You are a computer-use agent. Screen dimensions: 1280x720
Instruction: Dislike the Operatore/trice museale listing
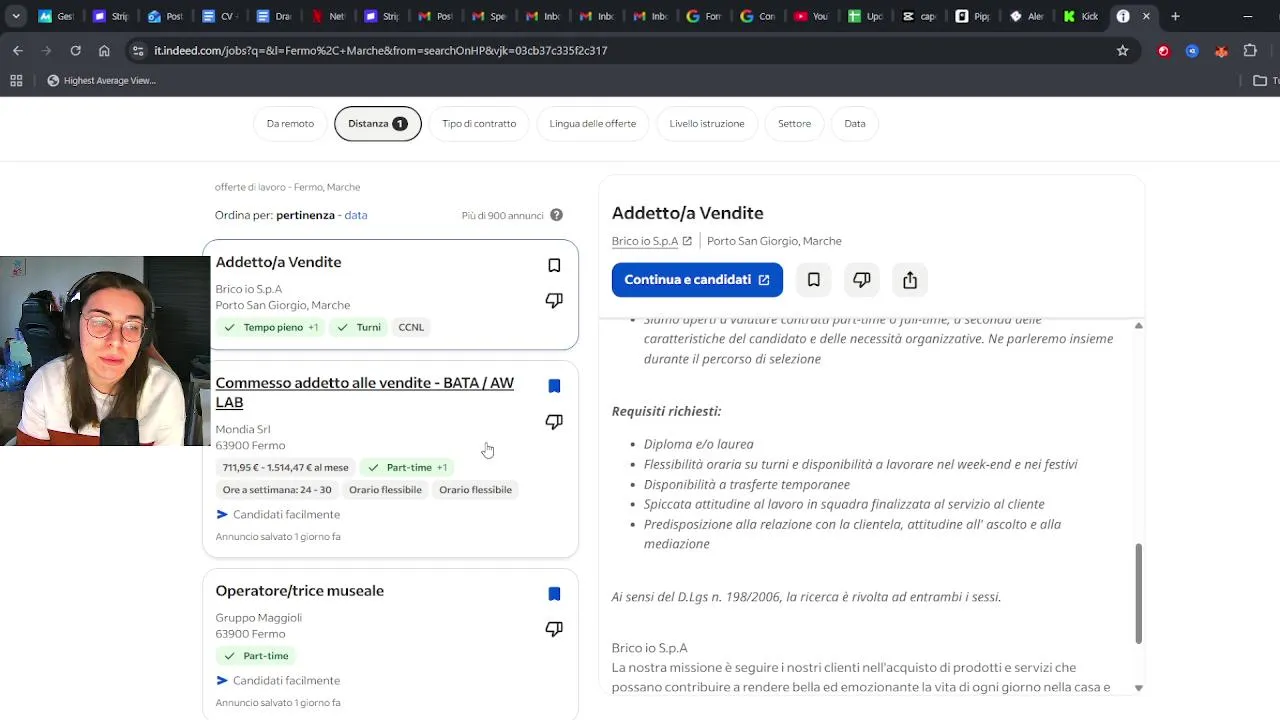tap(554, 628)
